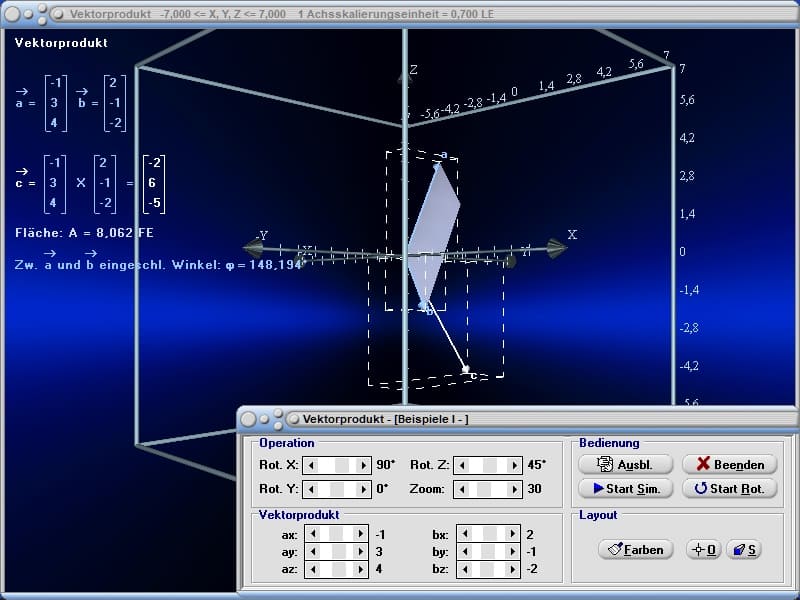This screenshot has height=600, width=800.
Task: Decrease by value with left arrow
Action: pyautogui.click(x=465, y=551)
